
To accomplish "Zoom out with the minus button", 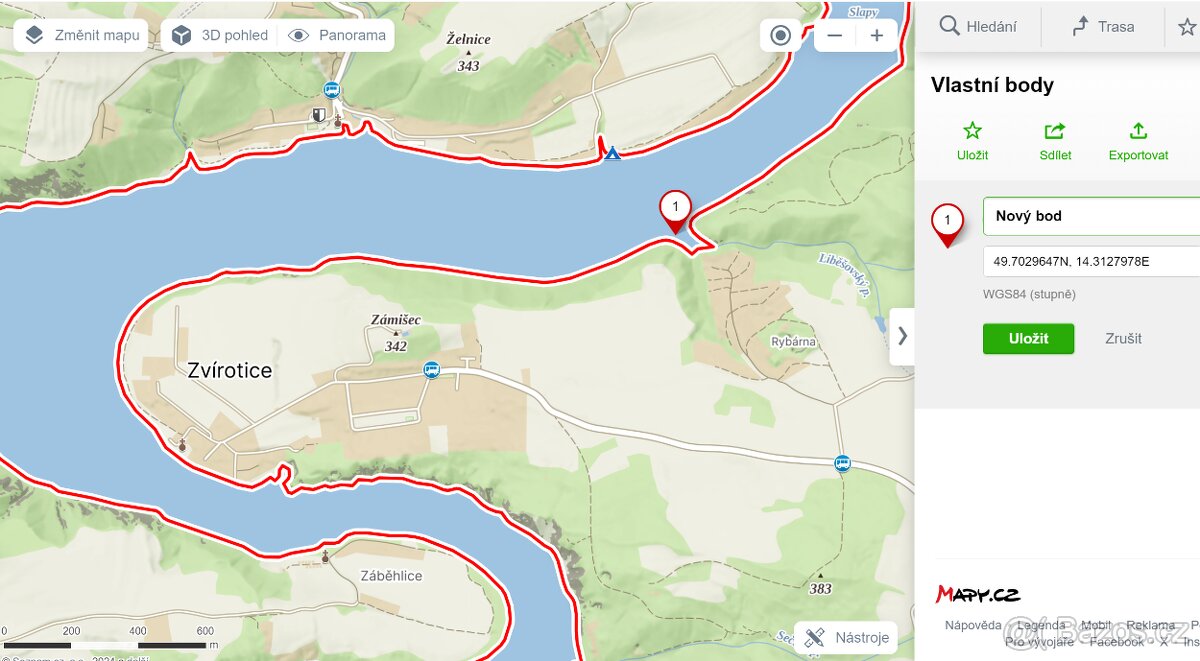I will pos(835,36).
